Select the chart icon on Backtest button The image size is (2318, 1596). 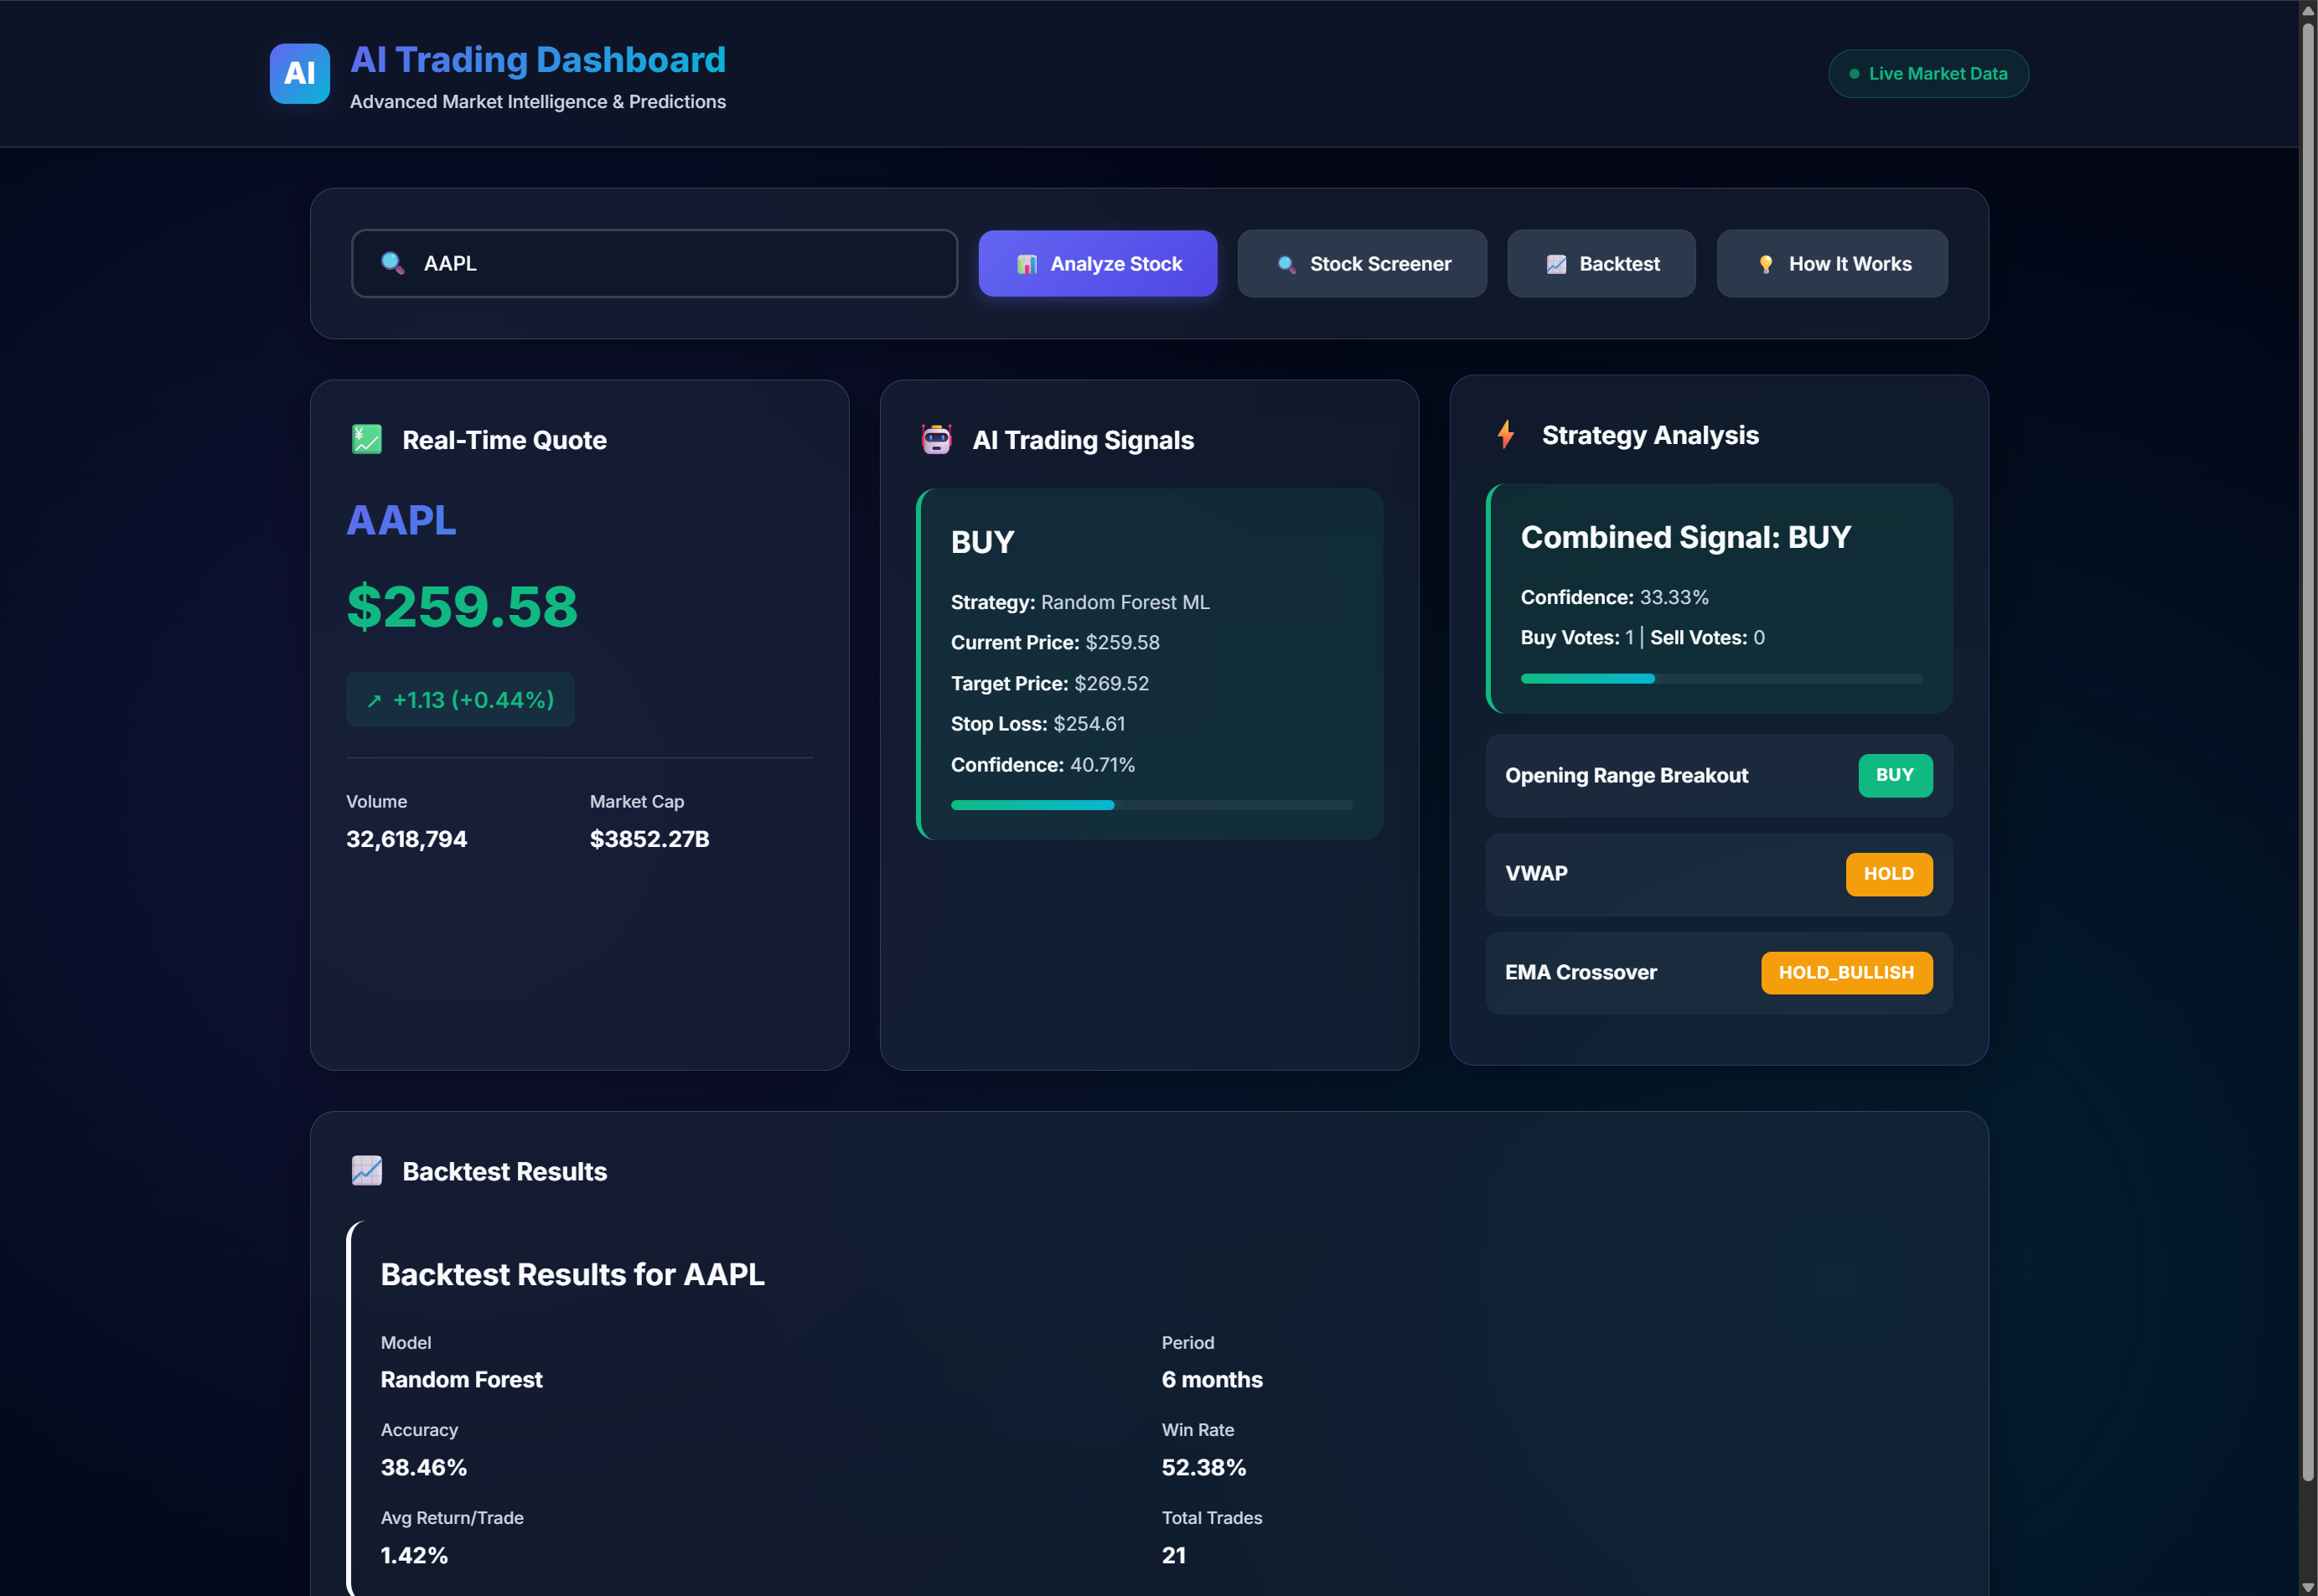tap(1555, 263)
